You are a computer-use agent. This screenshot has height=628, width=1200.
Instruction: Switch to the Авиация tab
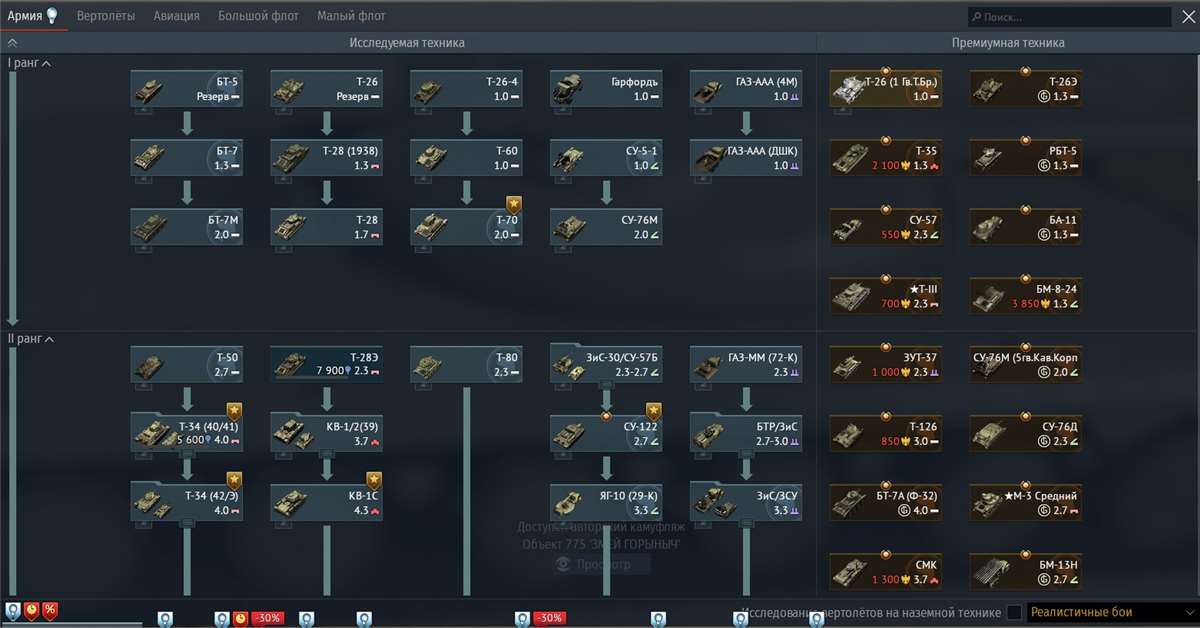[x=176, y=15]
